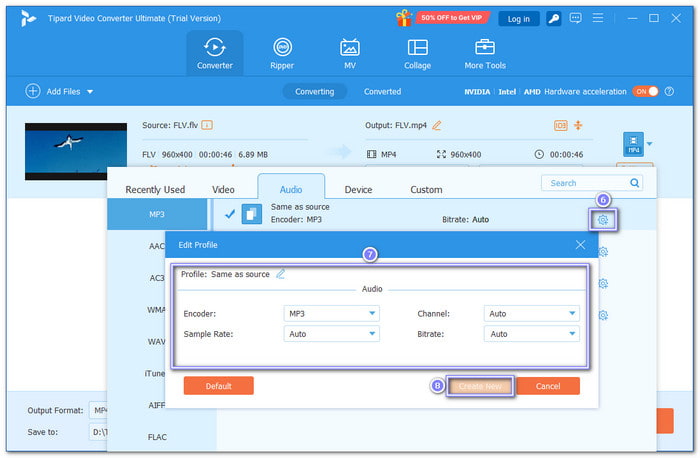Open the MV maker module
Image resolution: width=700 pixels, height=458 pixels.
(x=350, y=53)
